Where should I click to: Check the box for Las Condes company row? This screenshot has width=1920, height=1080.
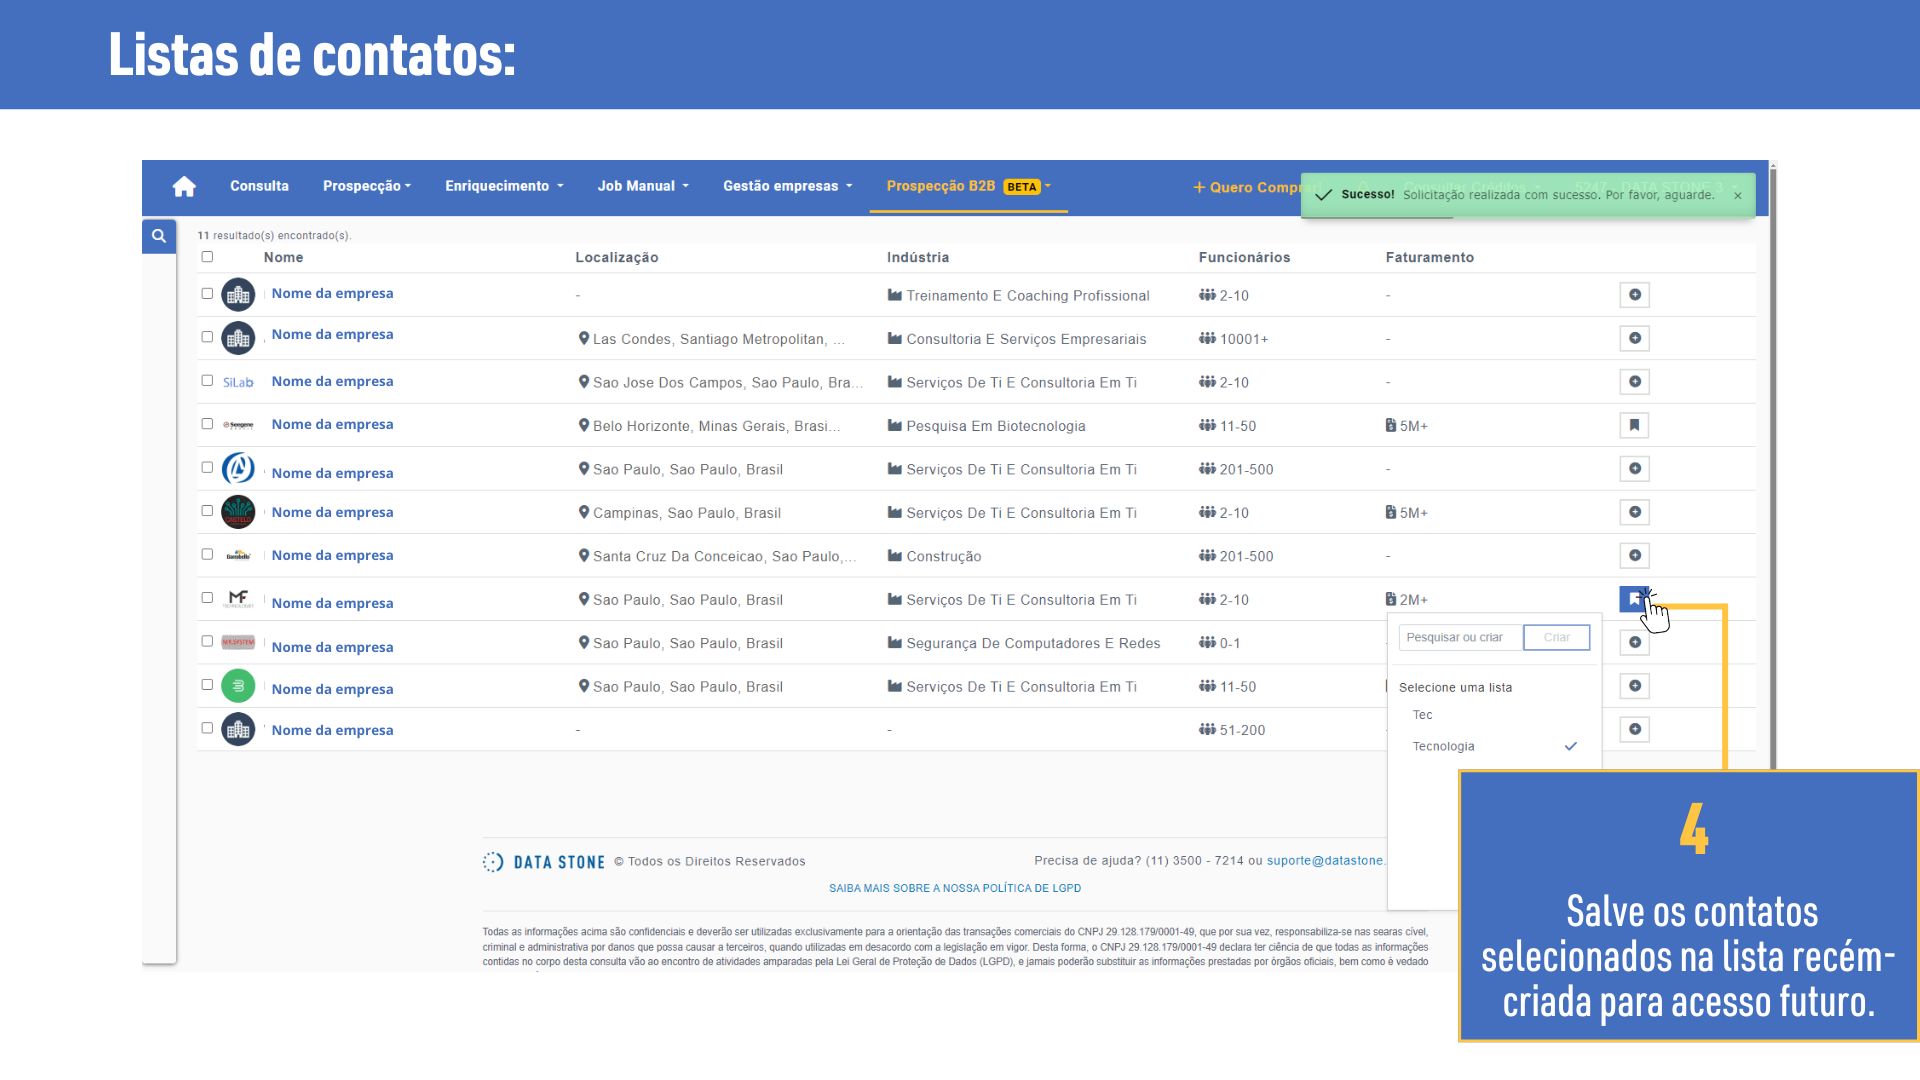click(207, 337)
